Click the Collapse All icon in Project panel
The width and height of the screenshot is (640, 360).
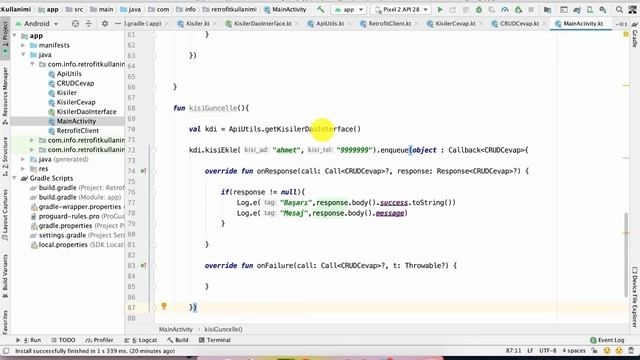coord(88,24)
